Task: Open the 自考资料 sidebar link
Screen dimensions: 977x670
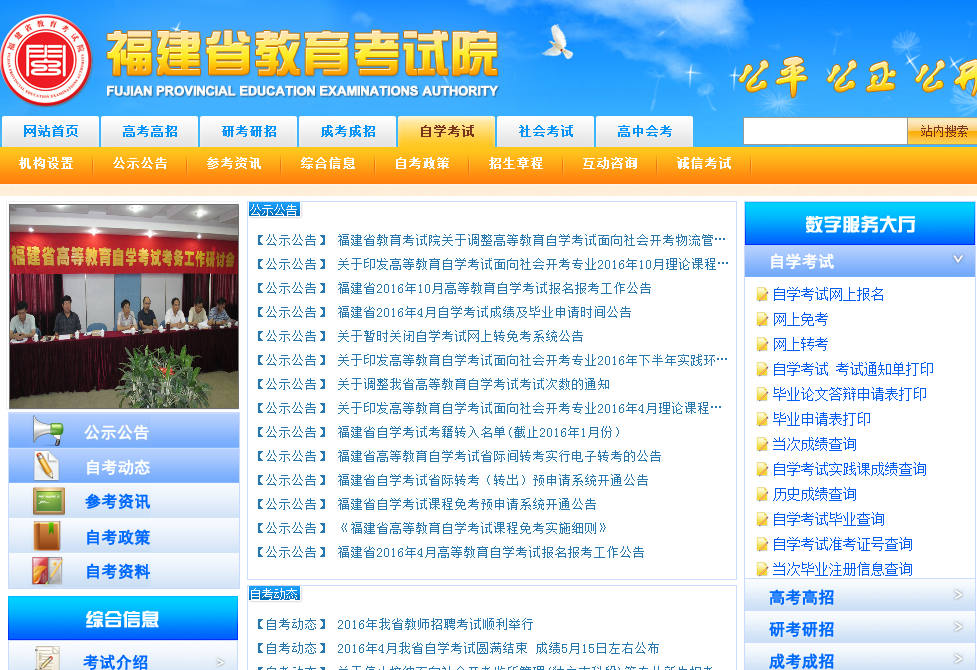Action: click(x=118, y=572)
